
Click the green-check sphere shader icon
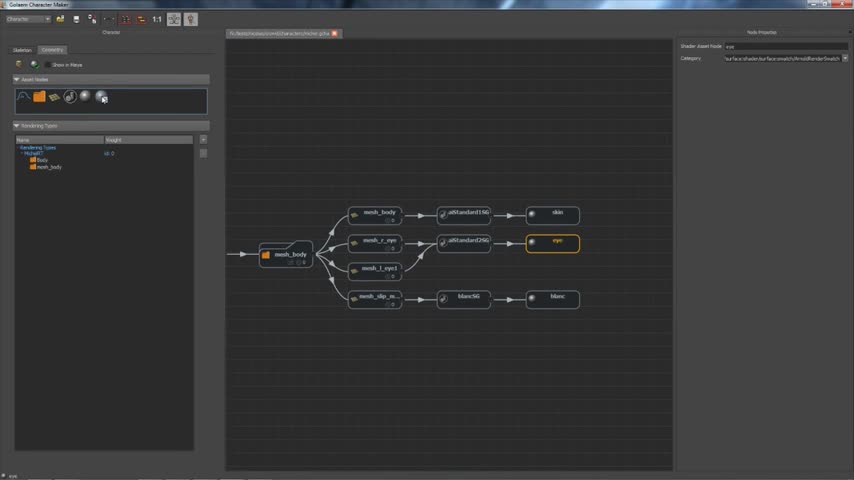(x=35, y=64)
